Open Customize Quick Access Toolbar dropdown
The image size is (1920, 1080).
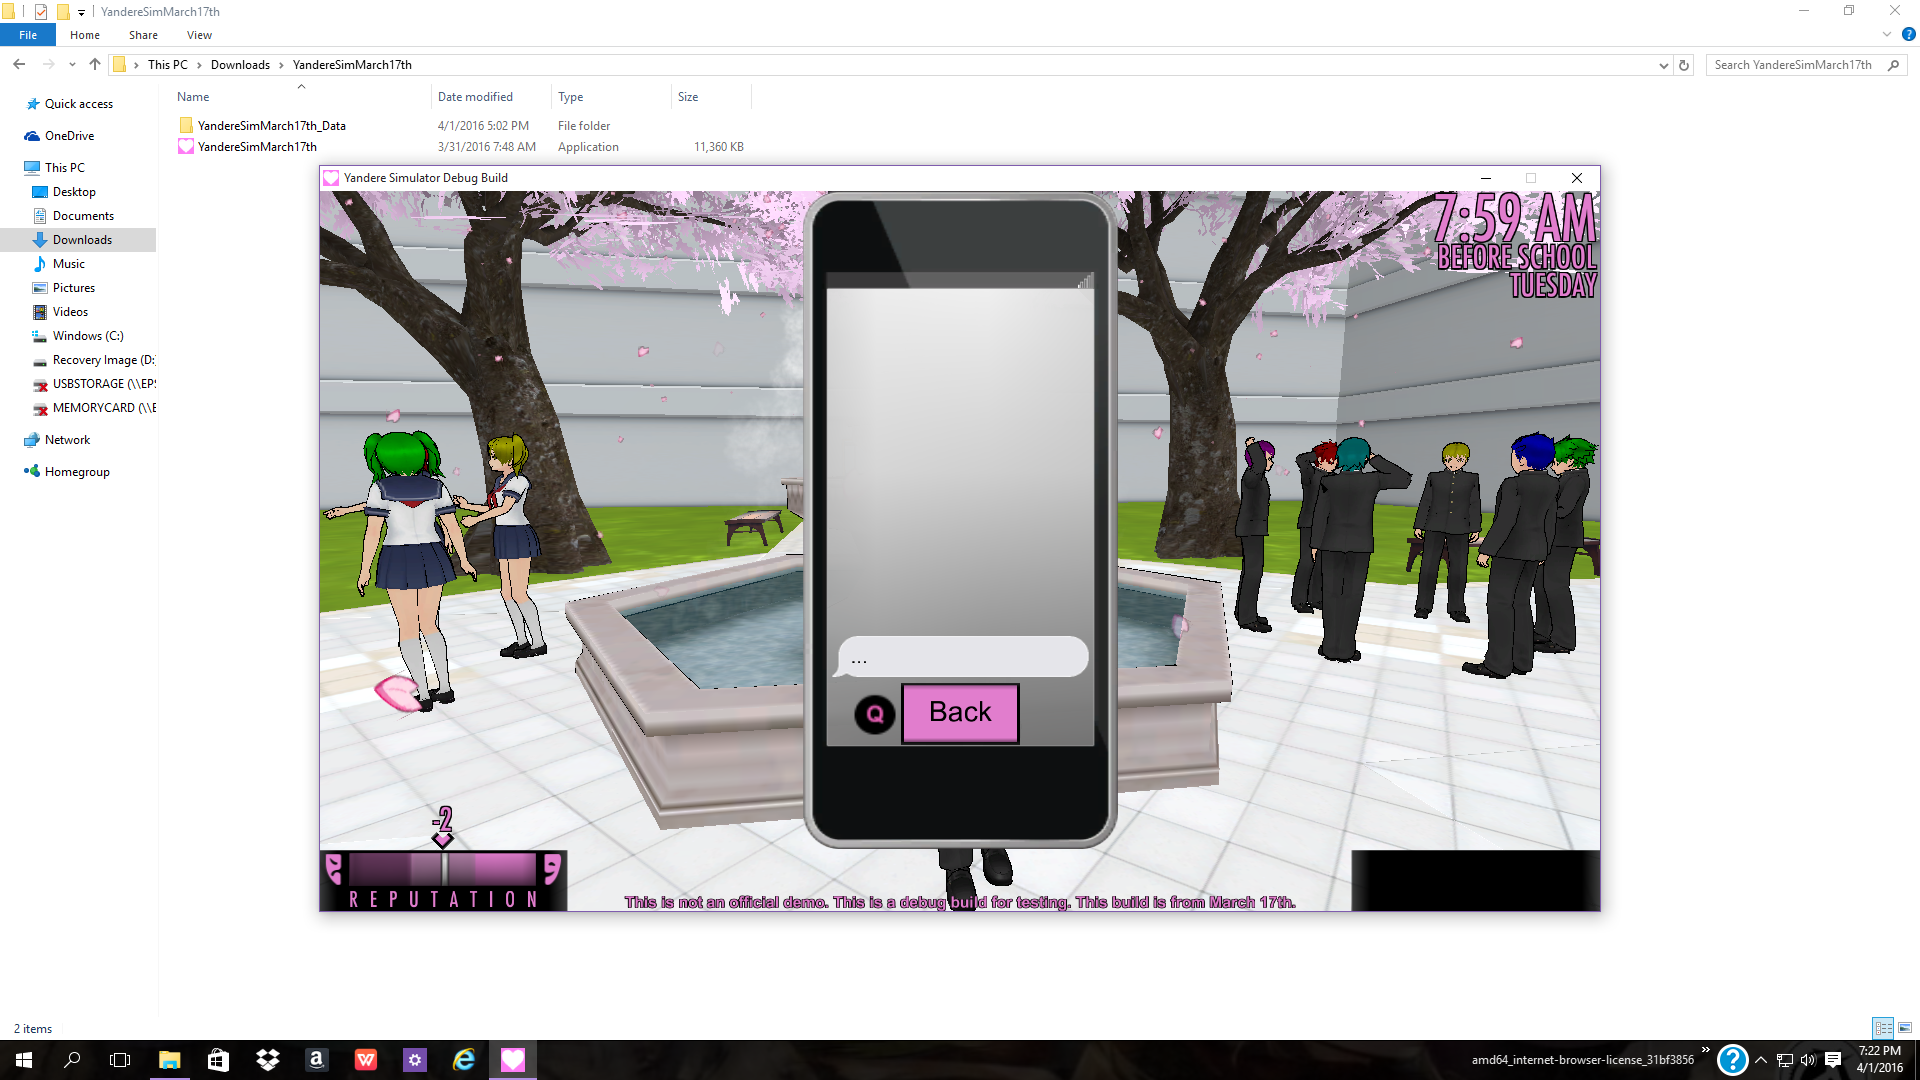tap(82, 12)
